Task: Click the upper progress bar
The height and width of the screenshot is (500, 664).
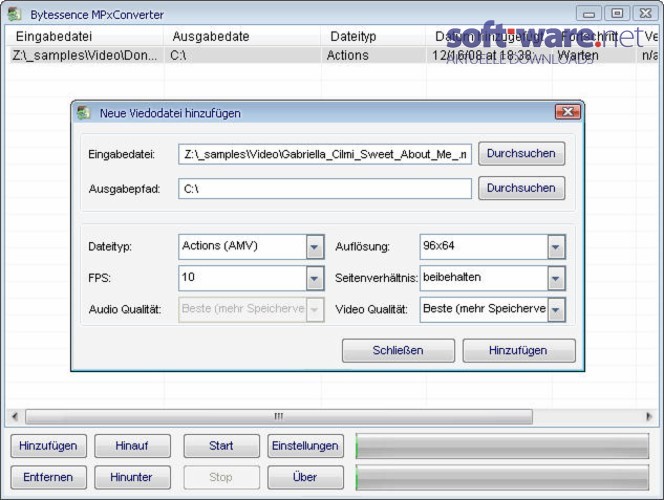Action: tap(502, 446)
